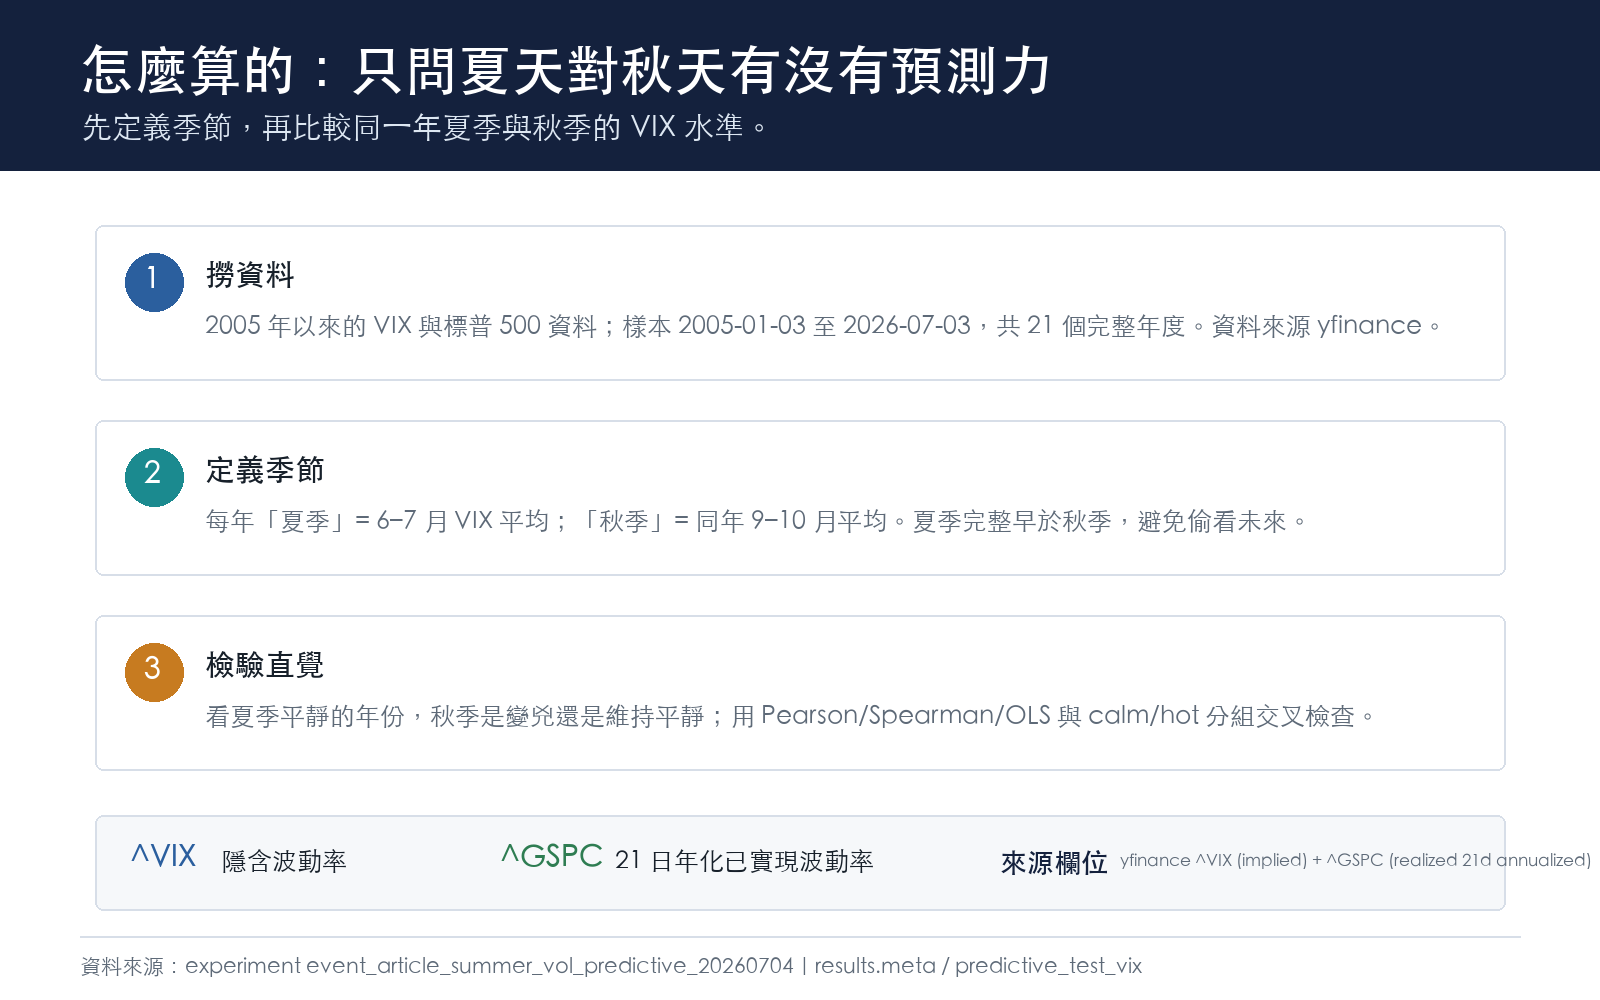Click the 隱含波動率 label
The height and width of the screenshot is (1000, 1600).
point(284,861)
